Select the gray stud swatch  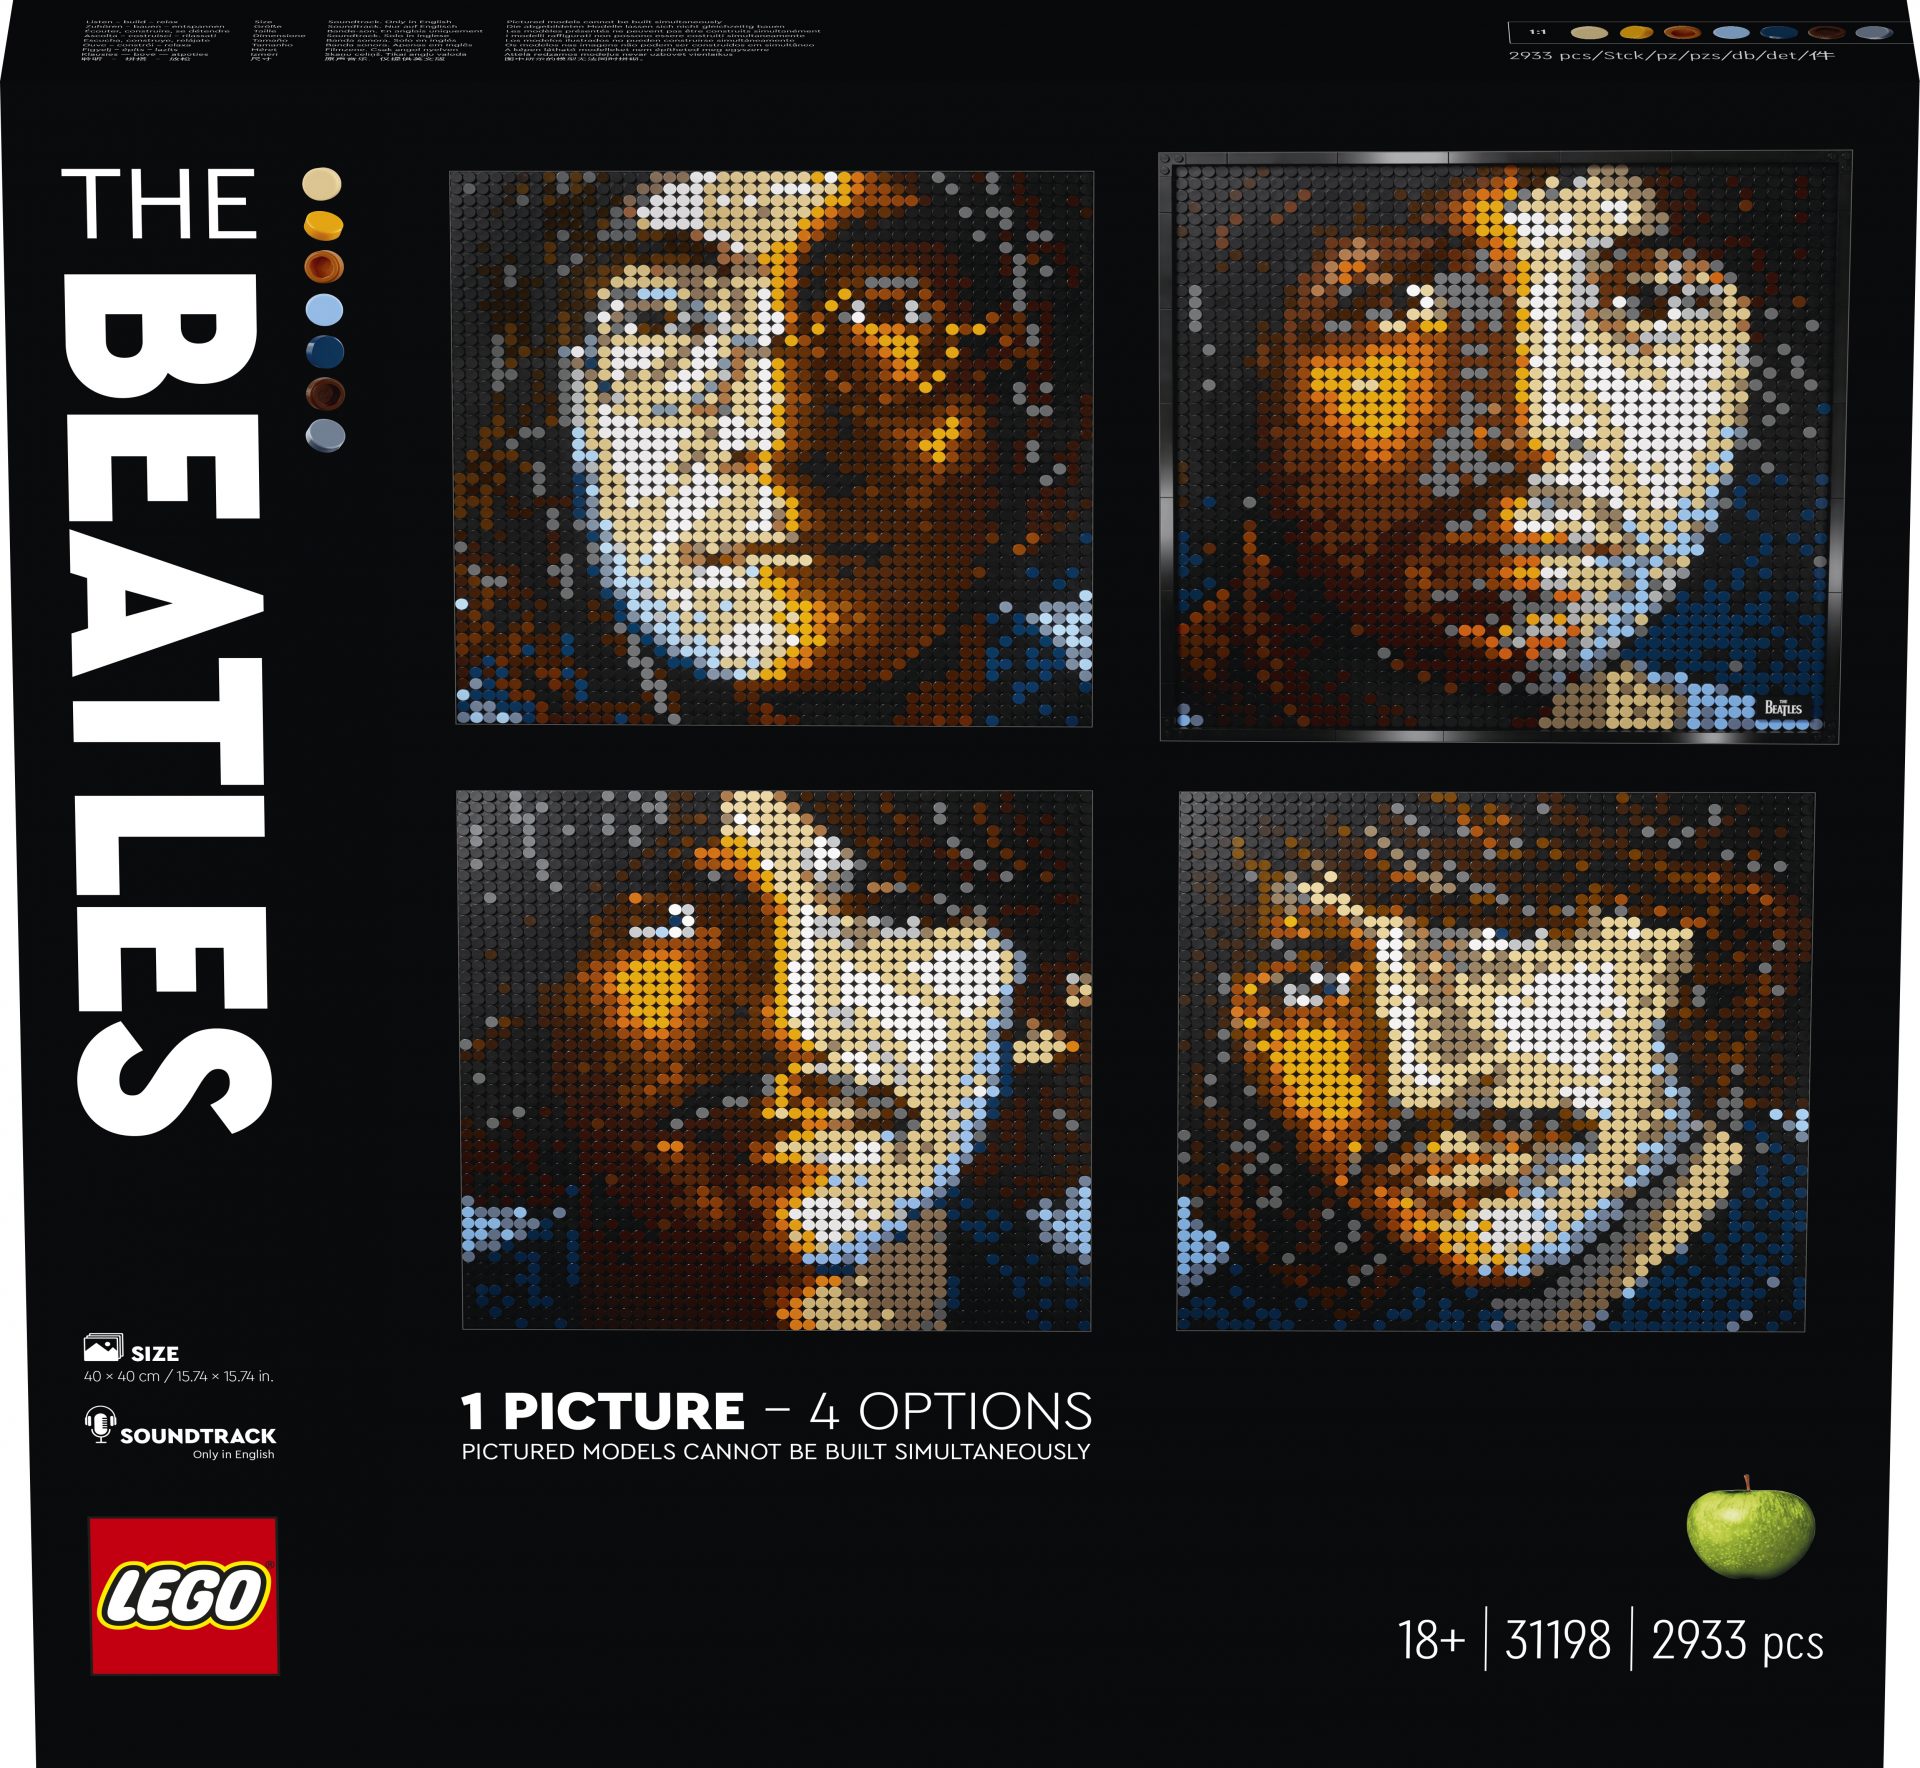pyautogui.click(x=325, y=436)
